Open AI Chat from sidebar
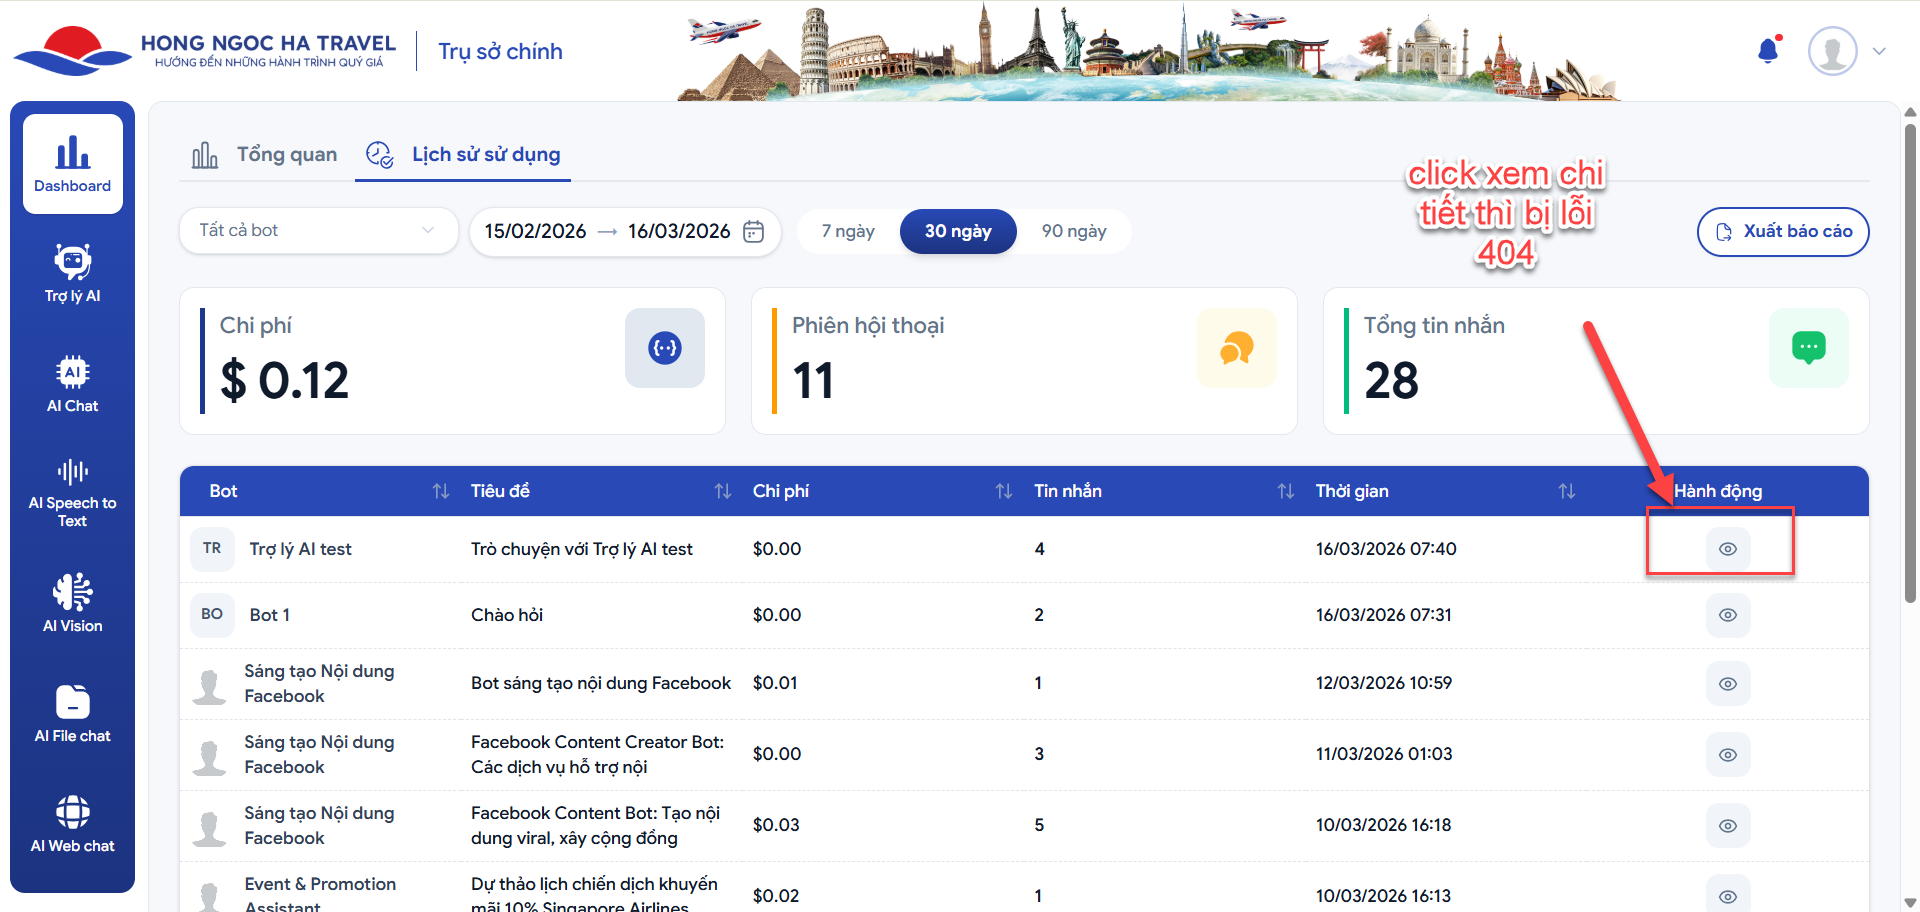Screen dimensions: 1920x912 pos(72,383)
